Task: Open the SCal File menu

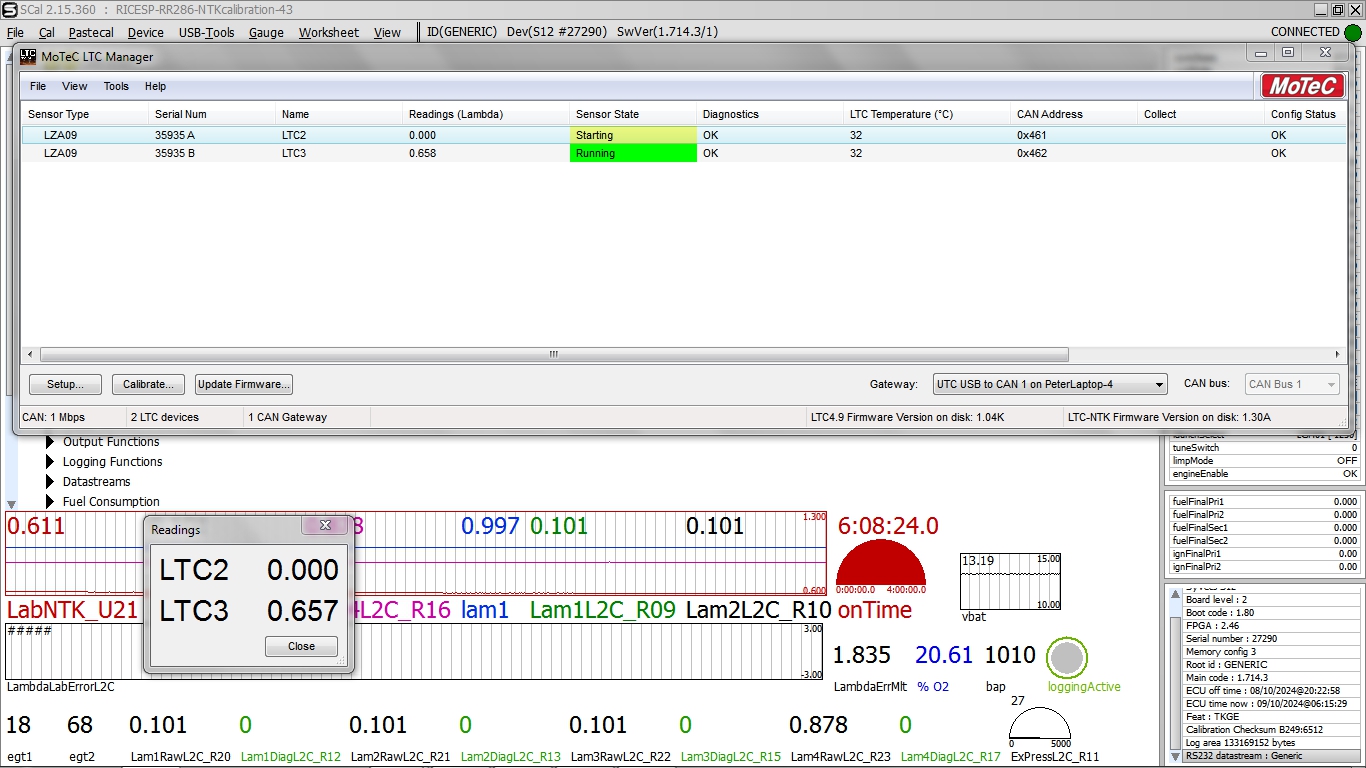Action: [15, 32]
